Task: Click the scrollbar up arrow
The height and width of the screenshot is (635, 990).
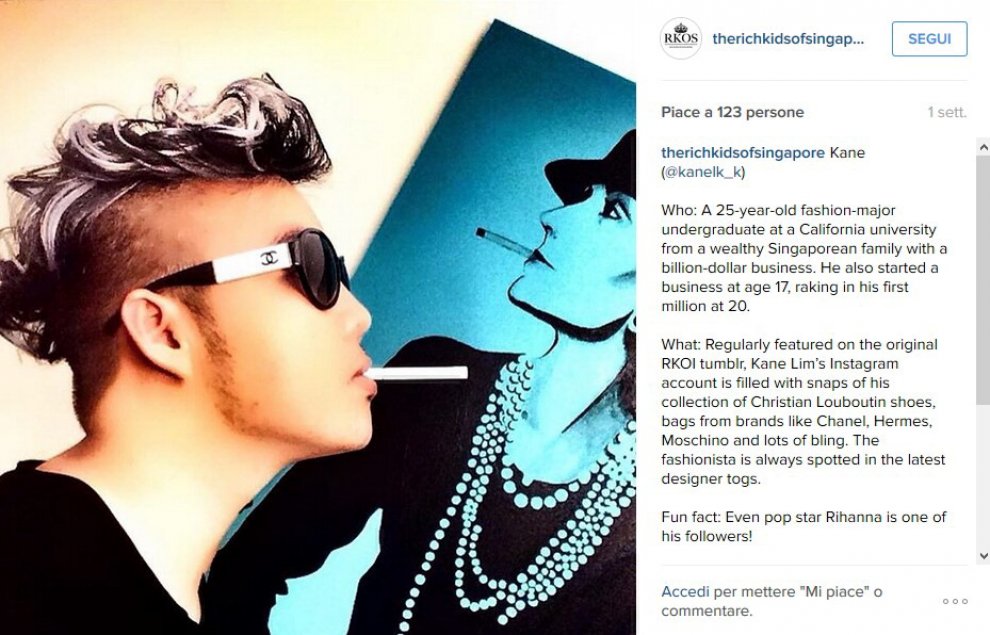Action: click(983, 146)
